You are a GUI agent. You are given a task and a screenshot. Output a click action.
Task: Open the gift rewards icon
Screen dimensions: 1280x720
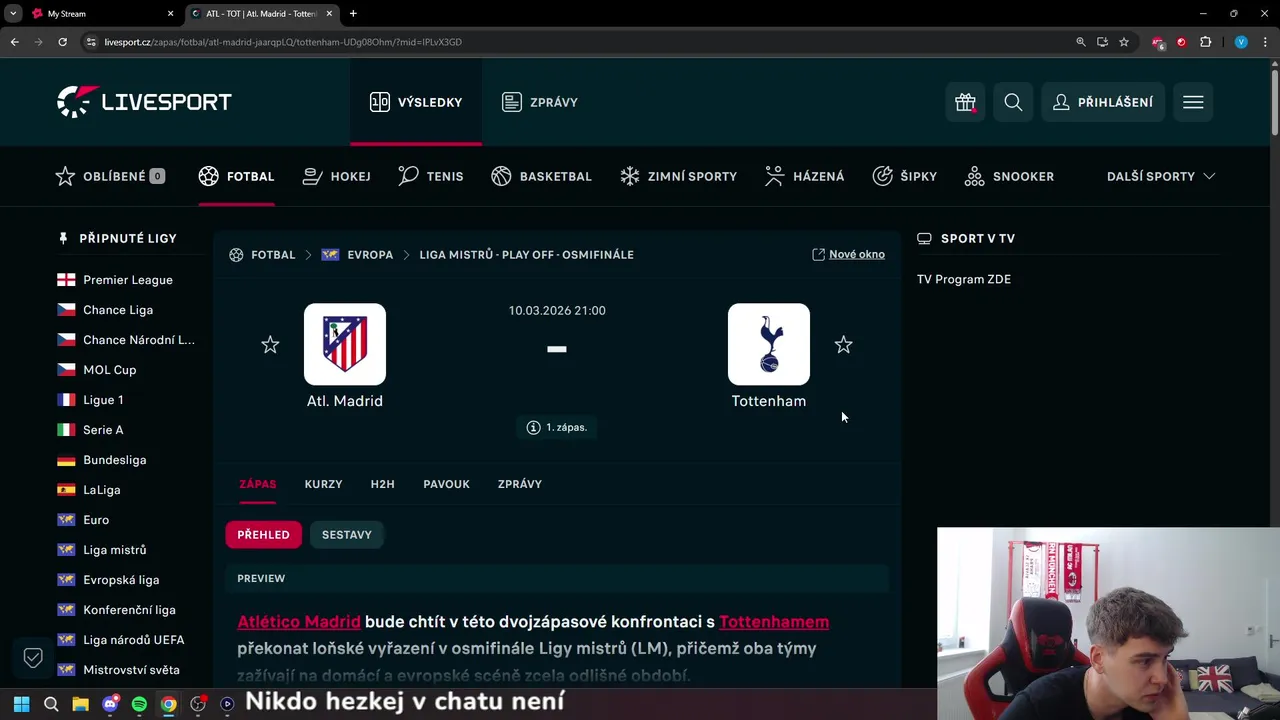965,102
